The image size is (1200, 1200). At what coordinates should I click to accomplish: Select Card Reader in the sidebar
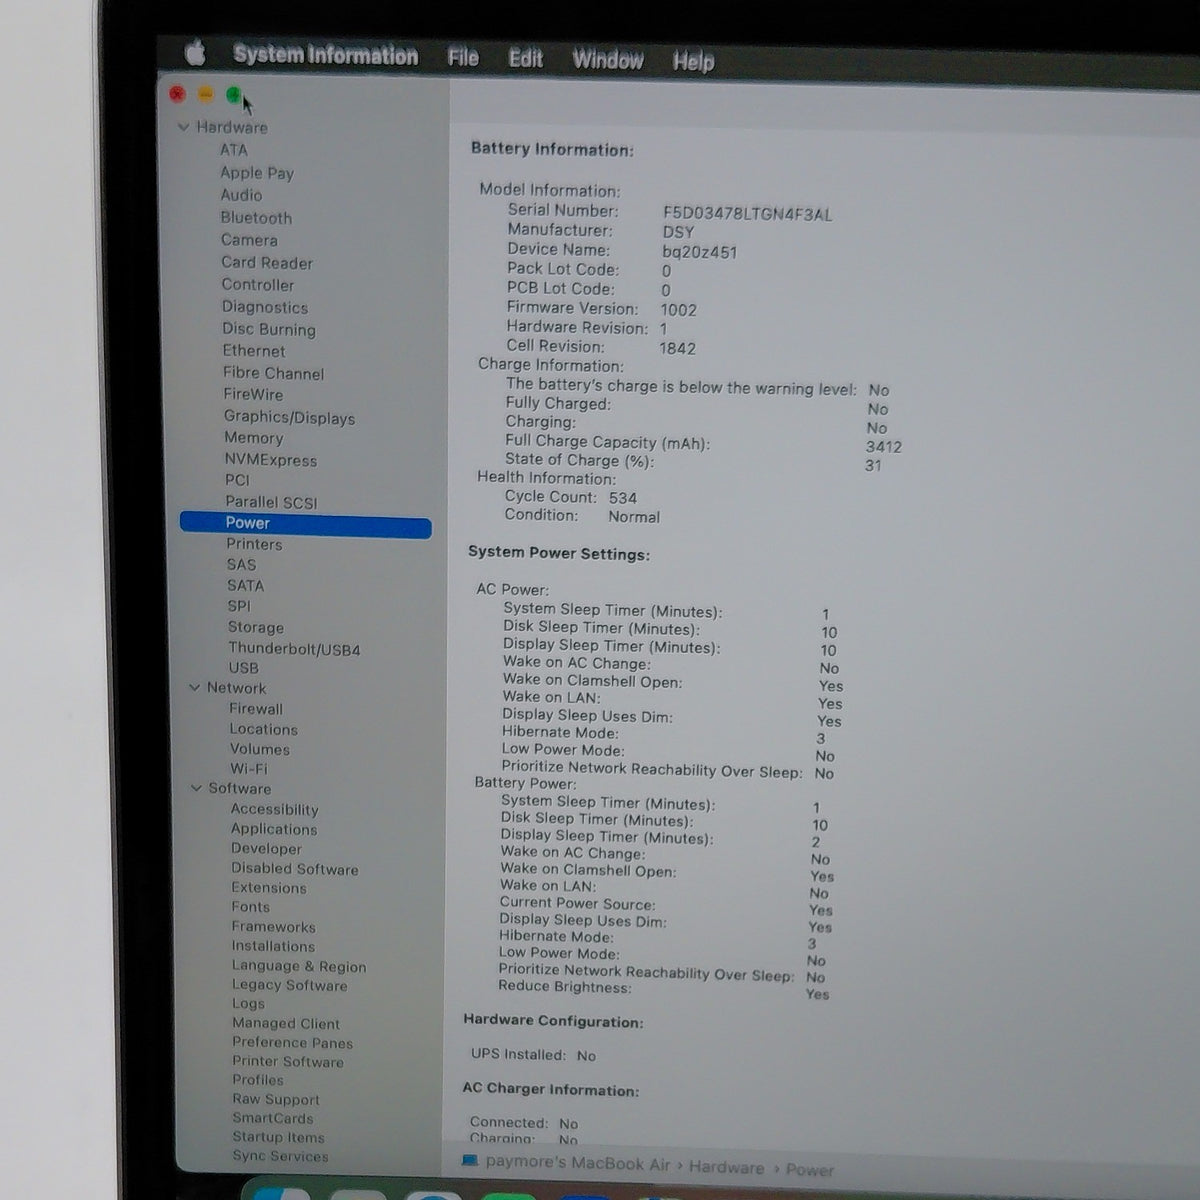coord(267,263)
